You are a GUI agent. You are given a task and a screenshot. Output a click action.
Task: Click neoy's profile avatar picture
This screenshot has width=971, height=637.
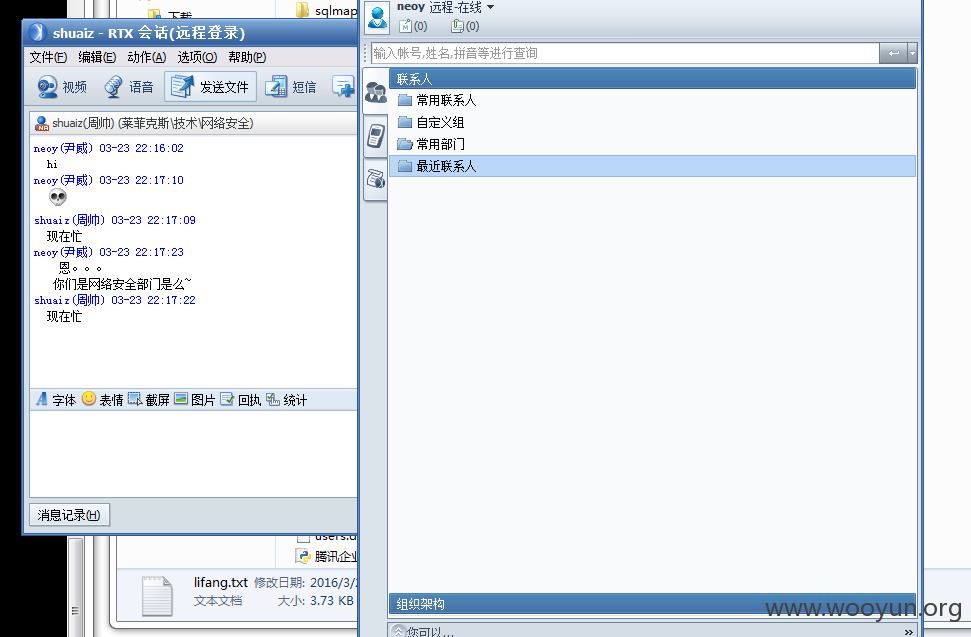377,17
